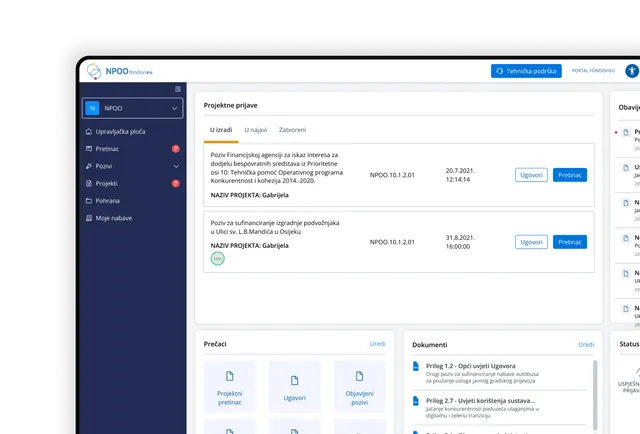This screenshot has height=434, width=640.
Task: Click the NPOO fondovi.eu logo
Action: click(119, 71)
